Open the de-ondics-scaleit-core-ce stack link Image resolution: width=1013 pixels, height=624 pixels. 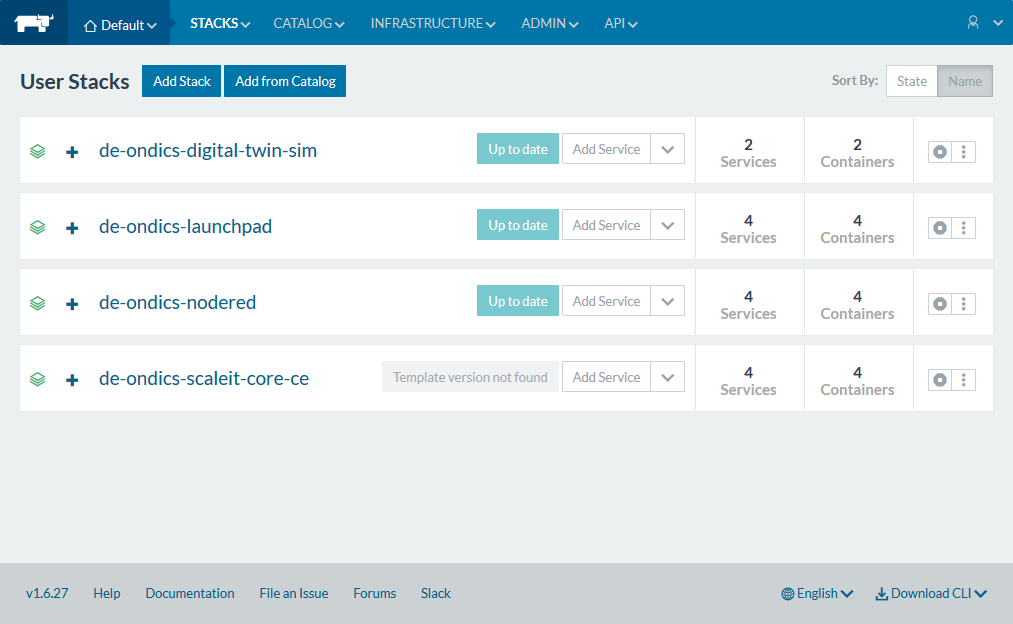[x=204, y=379]
